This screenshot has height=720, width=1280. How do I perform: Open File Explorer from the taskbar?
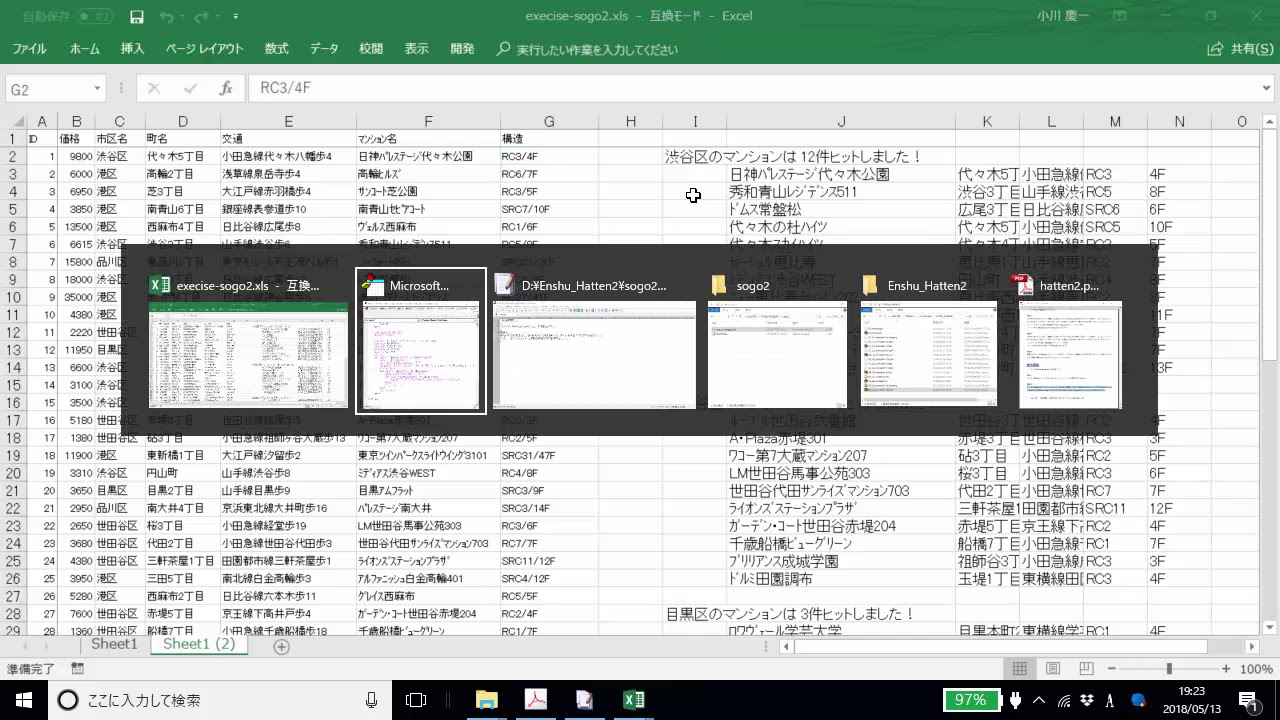(486, 700)
